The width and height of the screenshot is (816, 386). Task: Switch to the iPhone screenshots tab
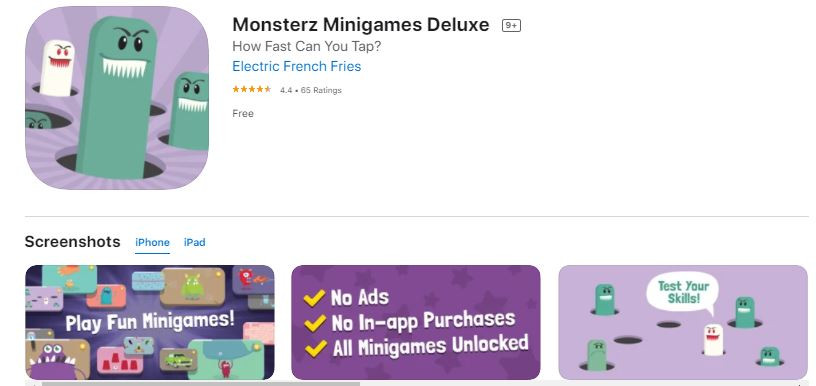152,242
